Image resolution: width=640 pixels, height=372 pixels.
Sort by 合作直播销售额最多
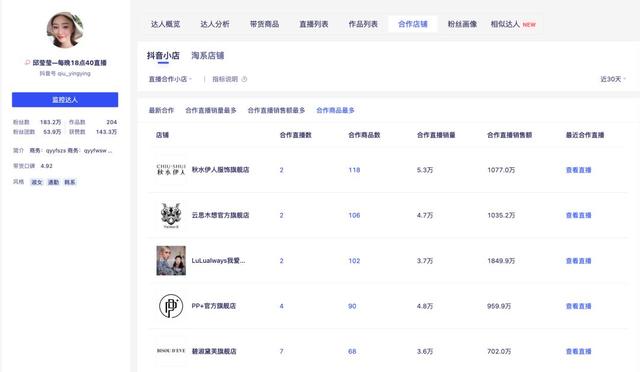click(x=276, y=110)
